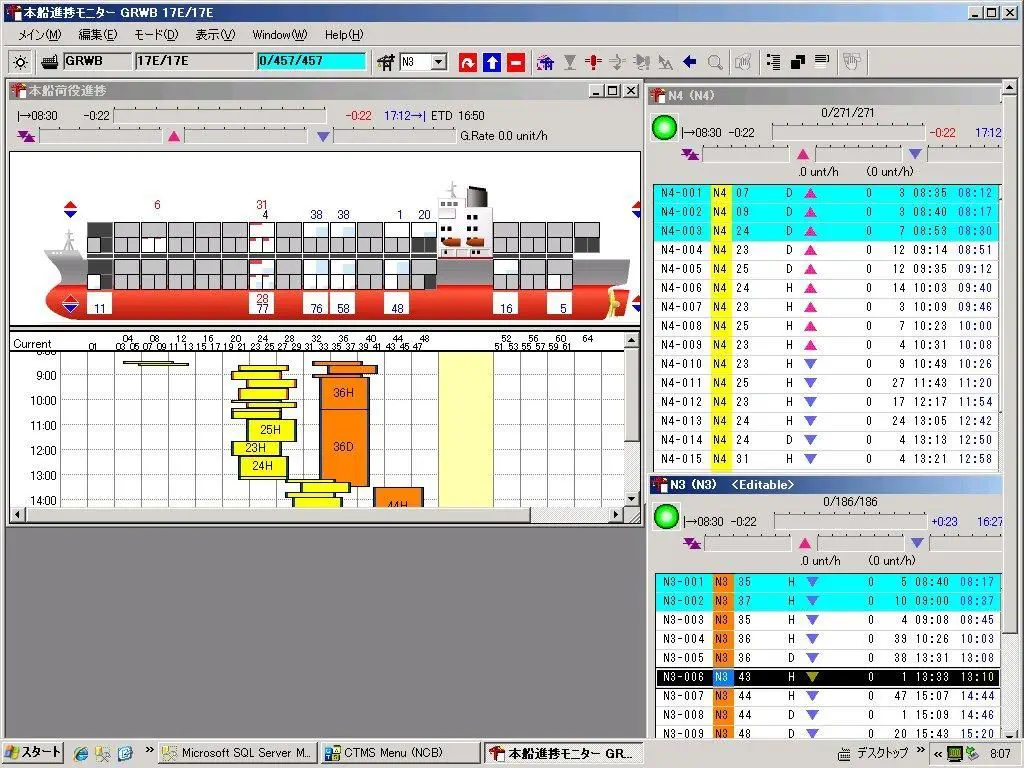Click the red curved-arrow refresh toolbar icon
Screen dimensions: 1024x768
click(x=467, y=63)
